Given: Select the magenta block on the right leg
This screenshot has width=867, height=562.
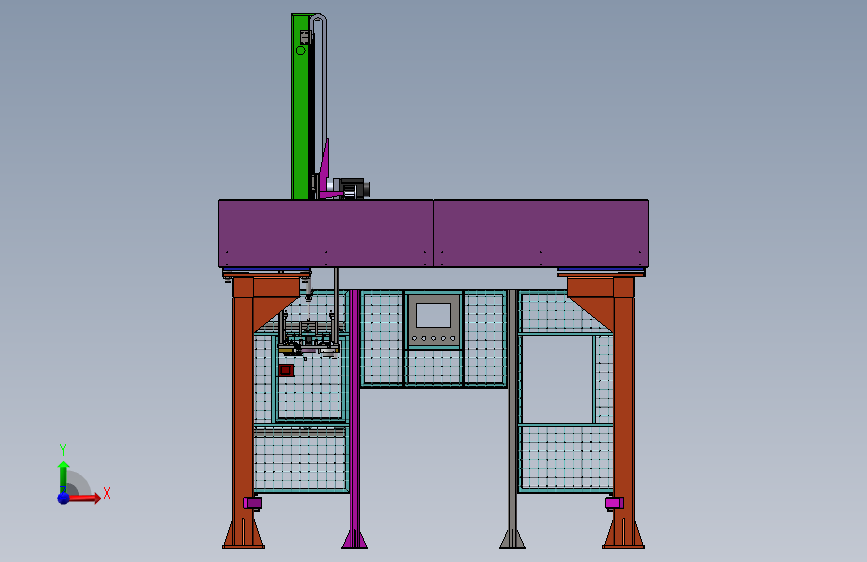Looking at the screenshot, I should [614, 503].
